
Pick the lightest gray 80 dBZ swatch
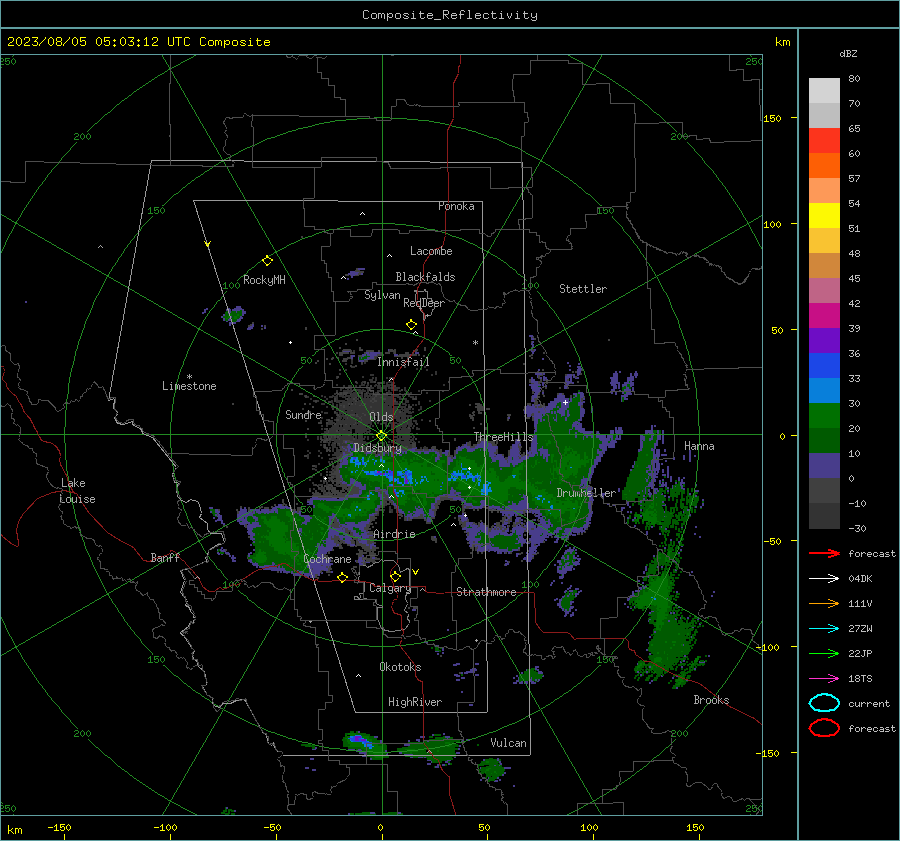tap(824, 90)
